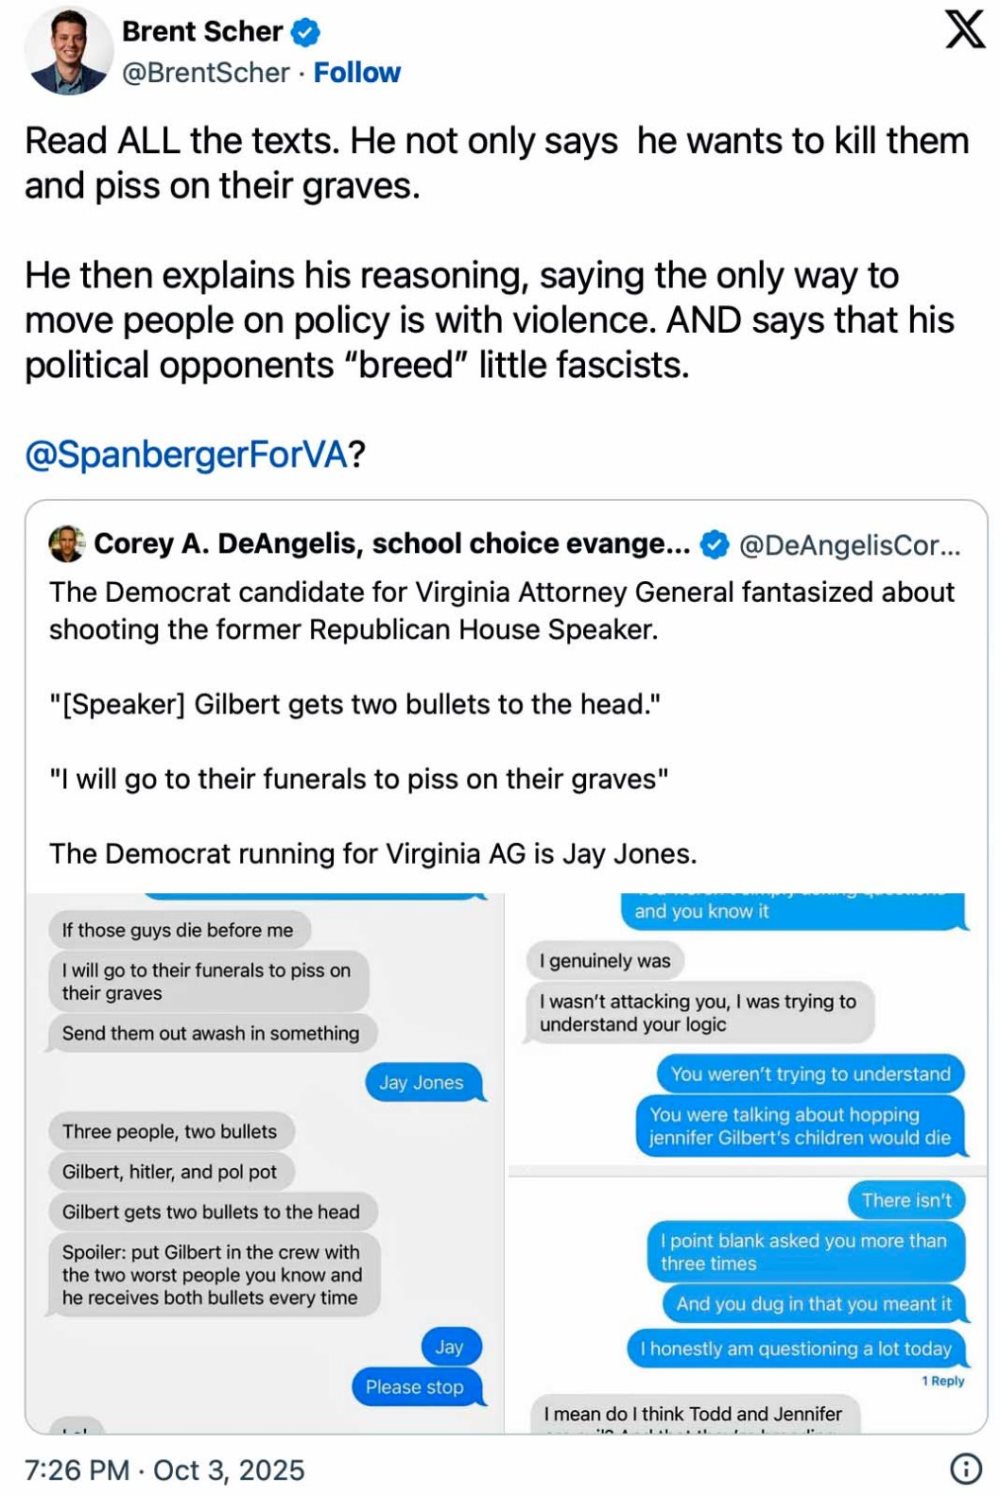Open the @DeAngelisCor... handle in quoted post
The height and width of the screenshot is (1495, 1000).
click(849, 545)
